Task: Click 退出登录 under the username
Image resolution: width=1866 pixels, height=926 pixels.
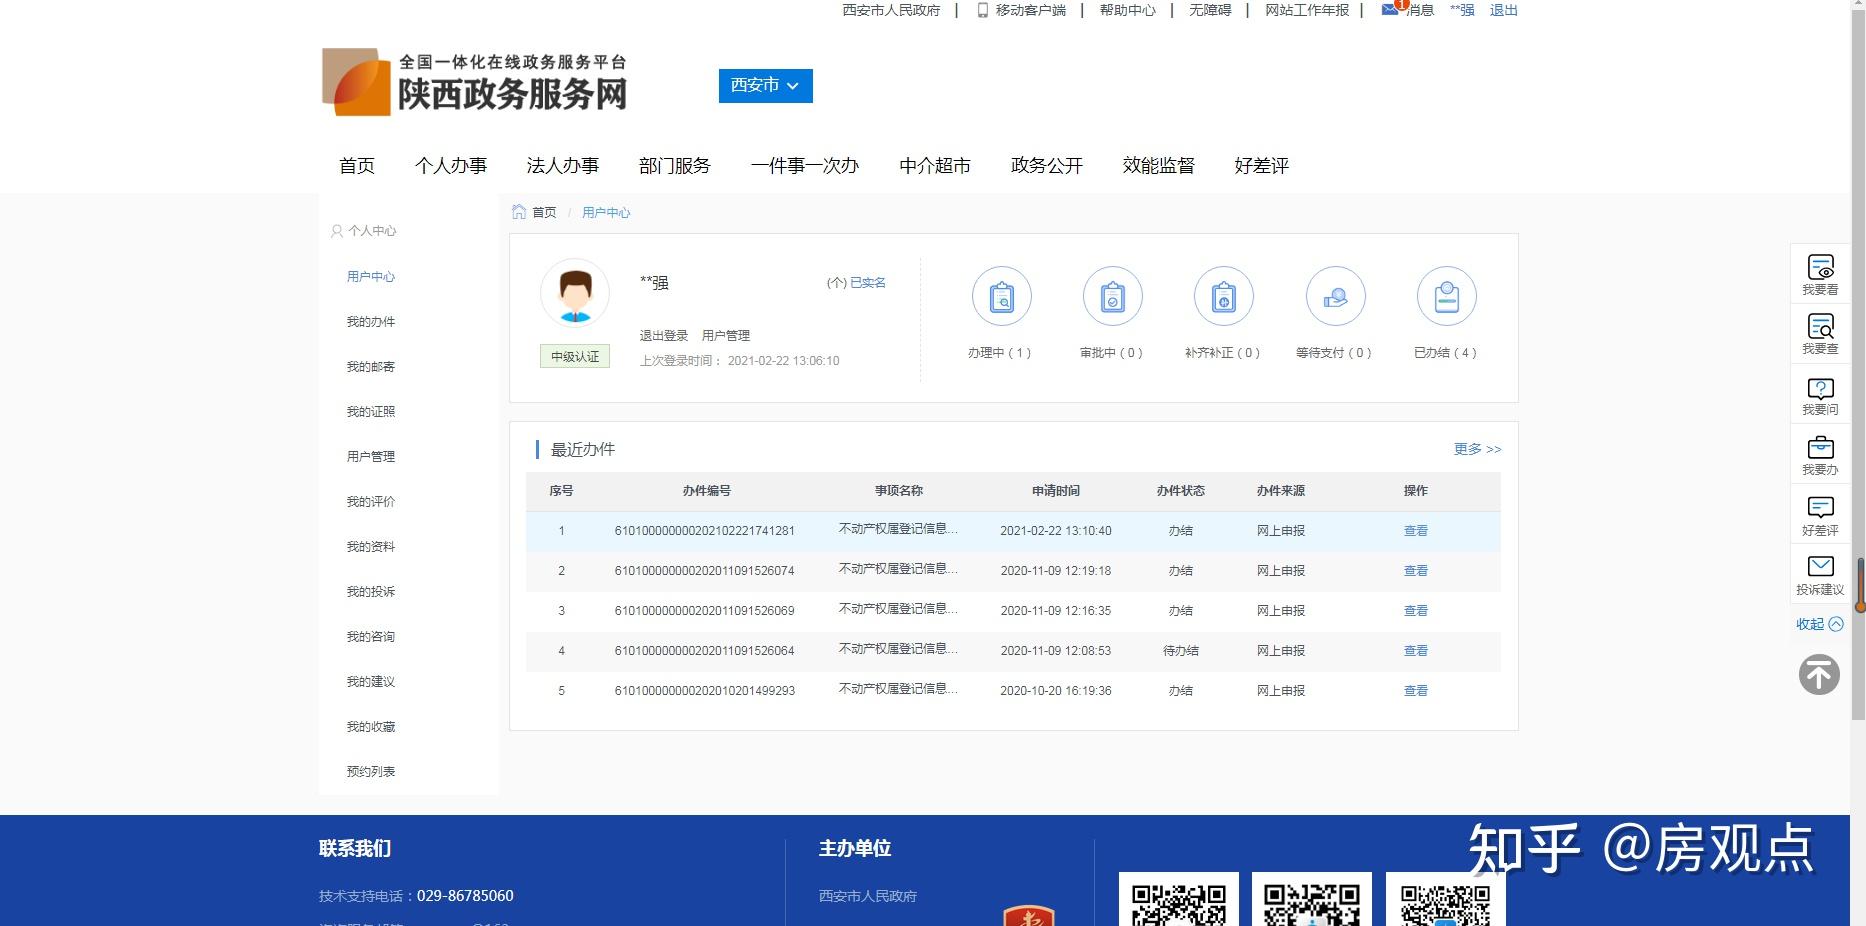Action: (664, 336)
